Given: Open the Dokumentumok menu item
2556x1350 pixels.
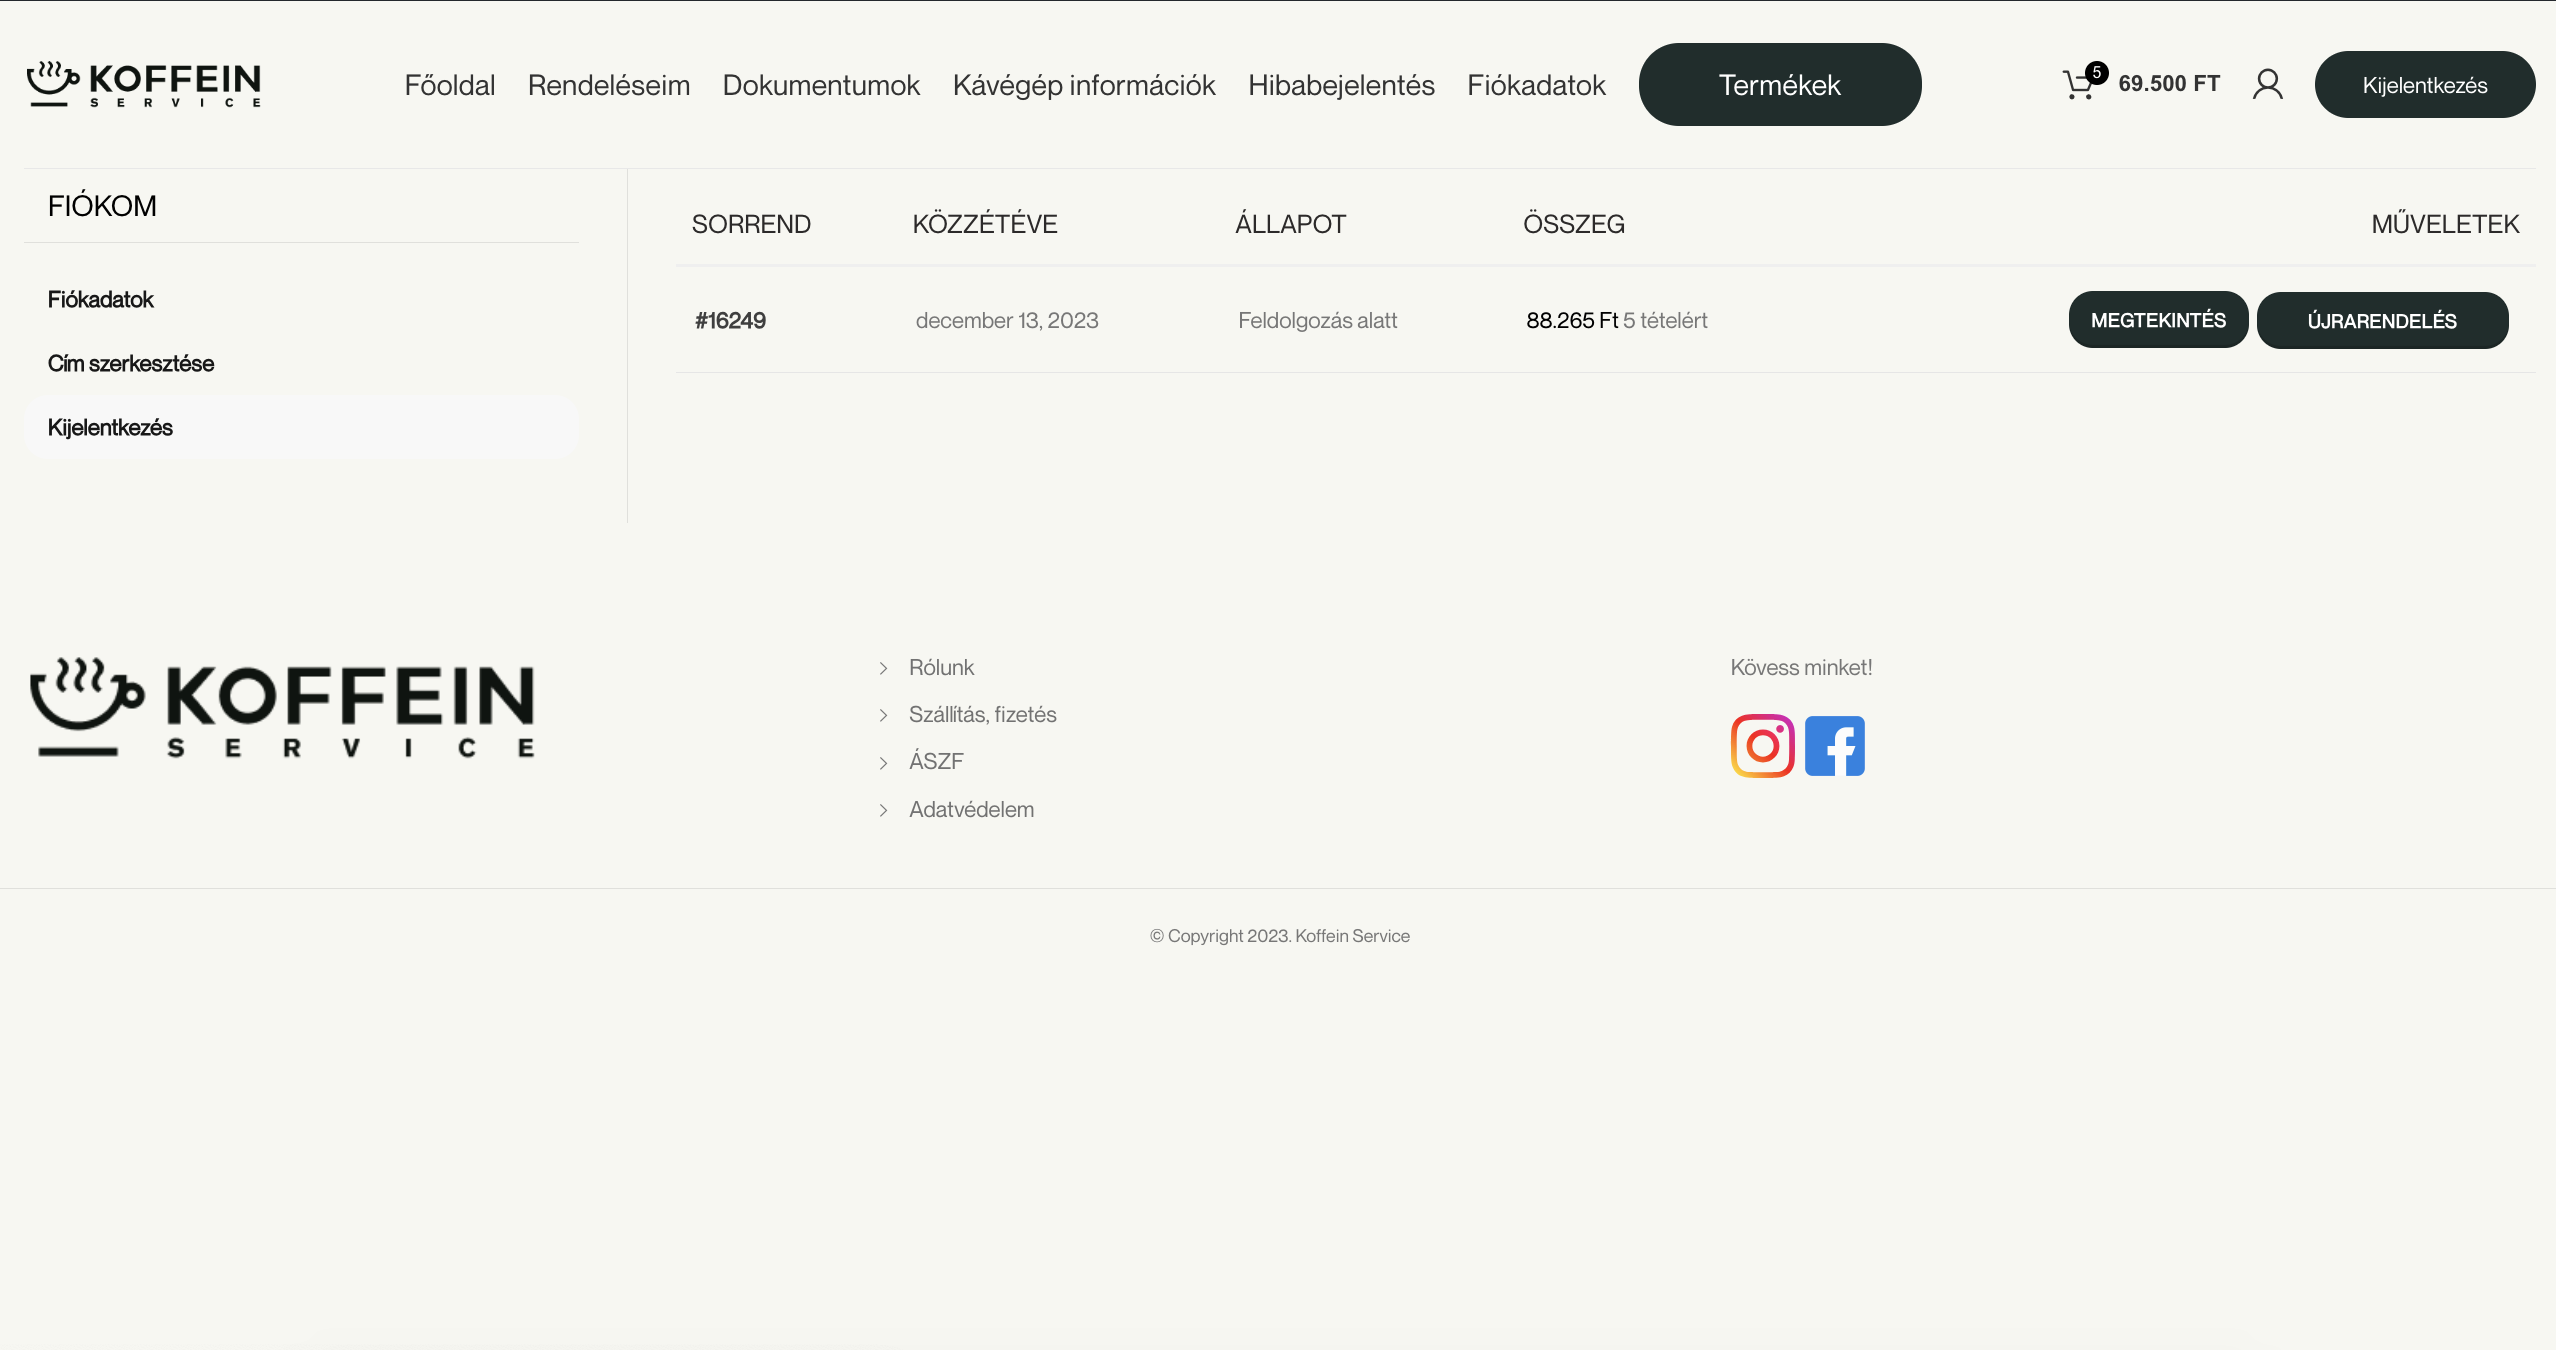Looking at the screenshot, I should click(x=820, y=85).
